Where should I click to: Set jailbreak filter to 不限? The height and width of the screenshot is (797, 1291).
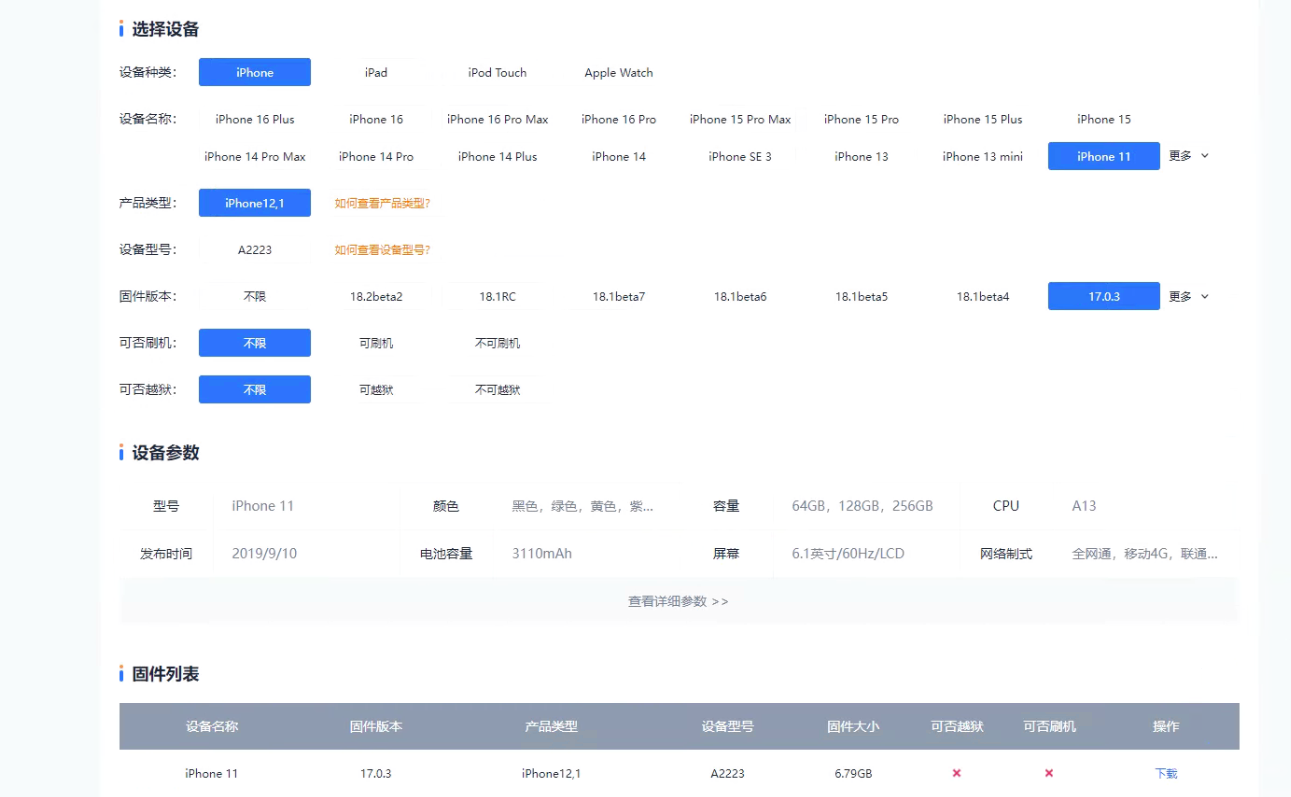point(255,390)
